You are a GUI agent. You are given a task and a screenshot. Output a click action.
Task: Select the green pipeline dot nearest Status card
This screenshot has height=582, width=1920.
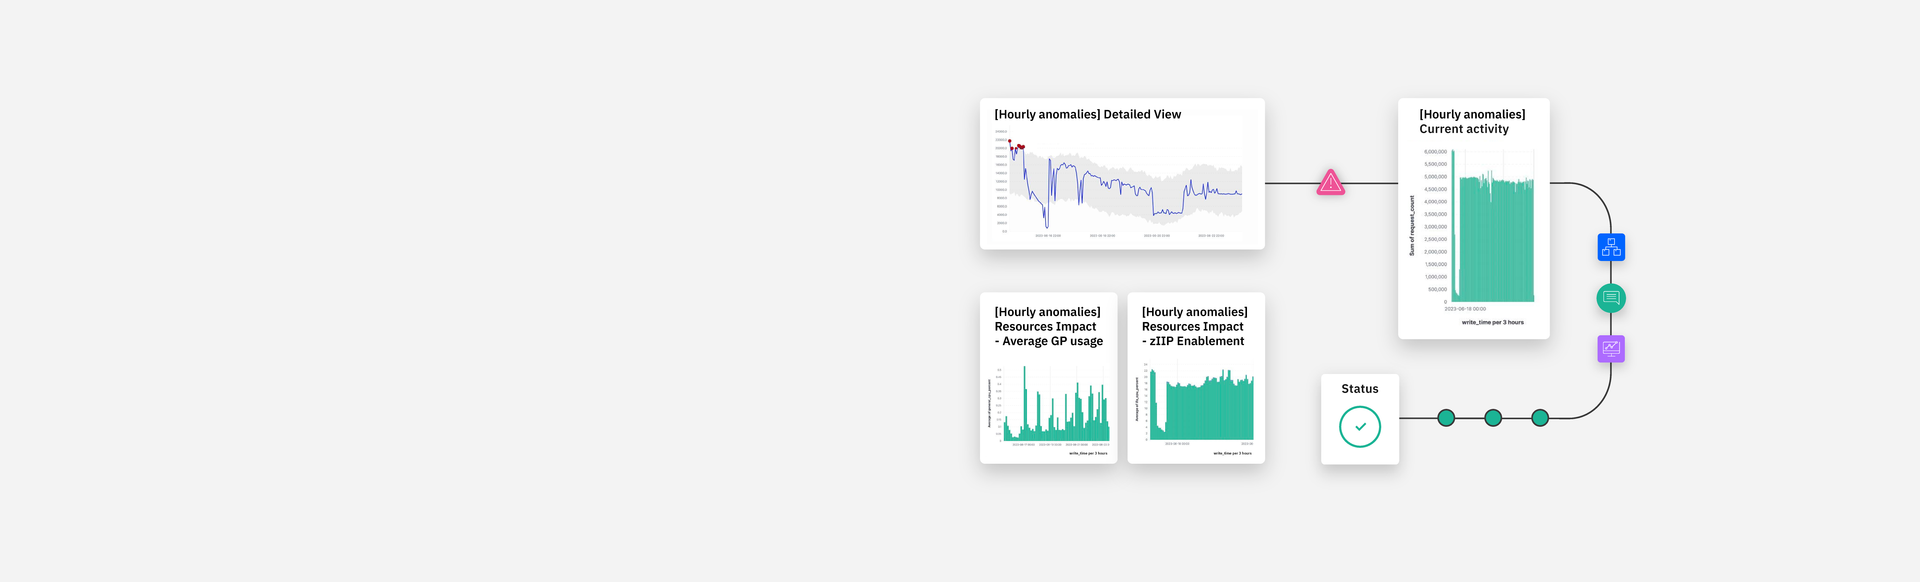point(1446,418)
